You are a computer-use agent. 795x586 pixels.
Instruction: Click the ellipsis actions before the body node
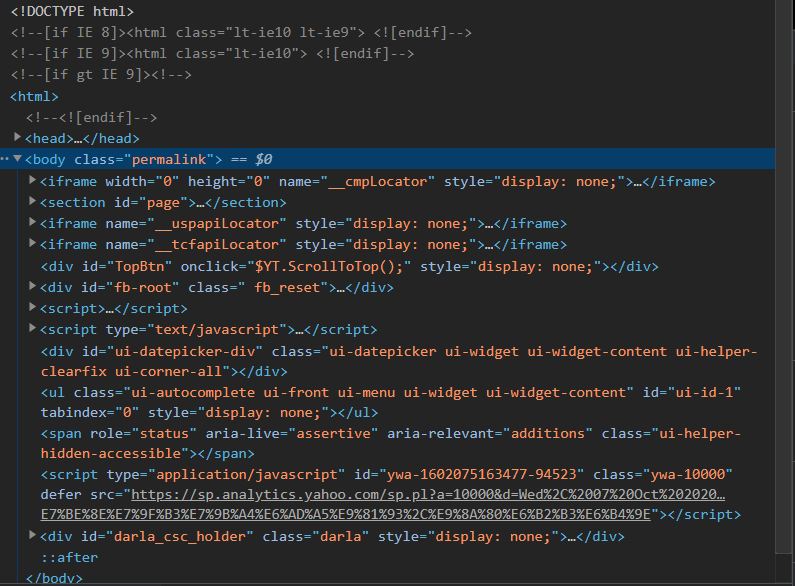click(x=5, y=159)
